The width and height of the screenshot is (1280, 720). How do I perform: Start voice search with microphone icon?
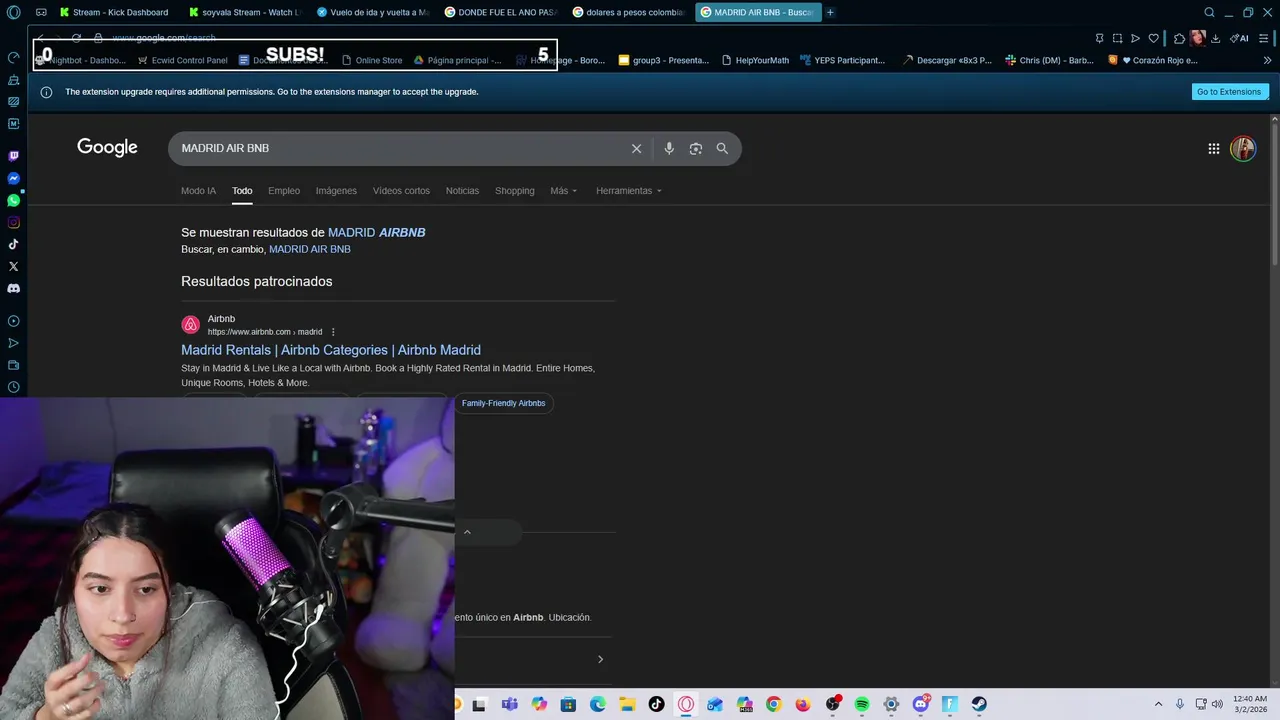pos(669,148)
